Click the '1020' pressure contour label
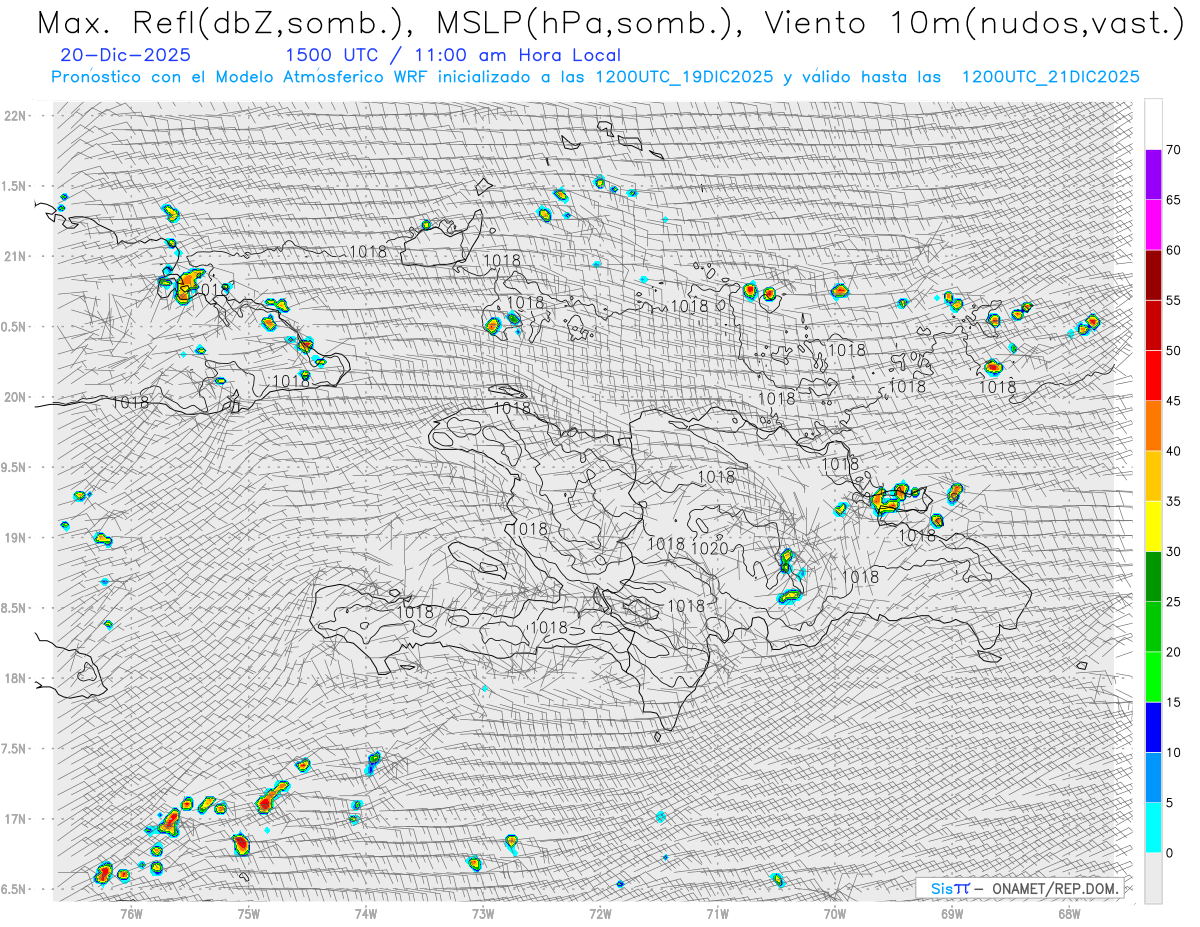This screenshot has height=927, width=1200. coord(709,548)
